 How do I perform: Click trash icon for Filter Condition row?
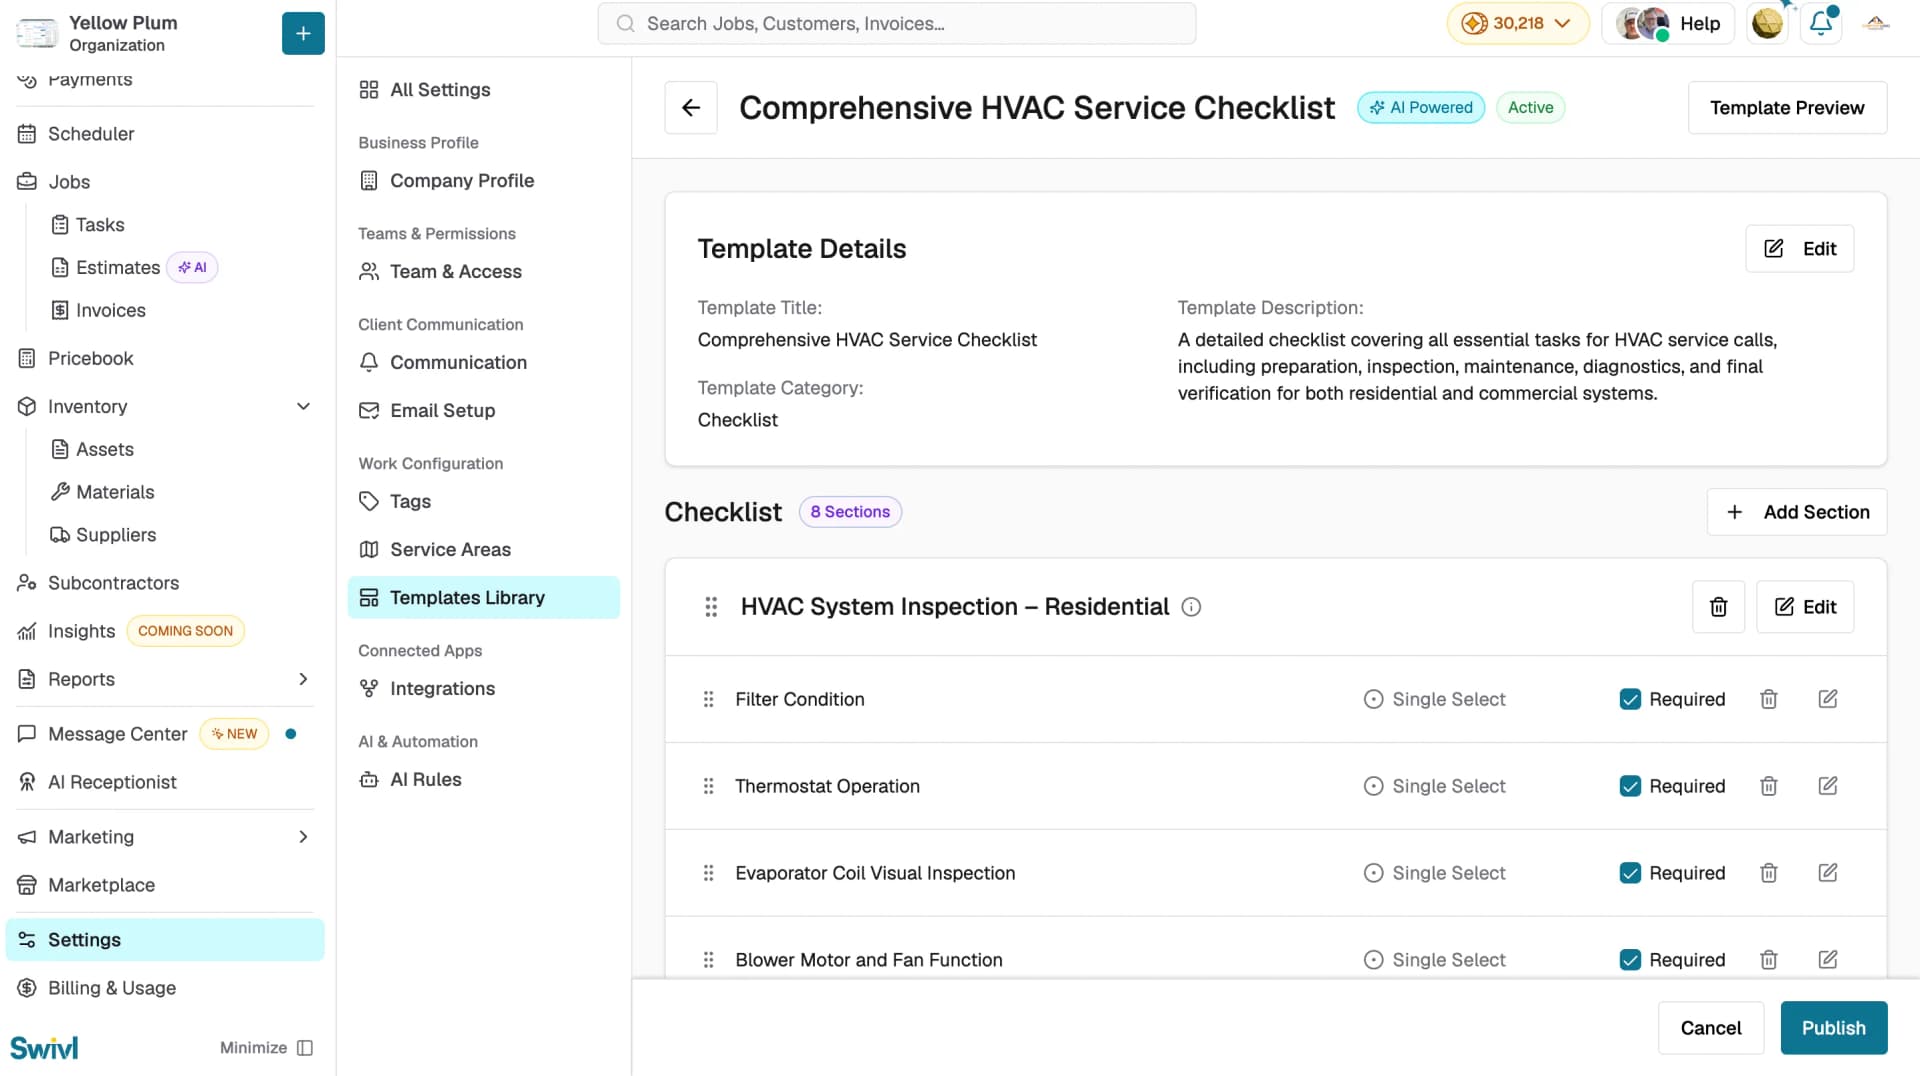click(x=1768, y=699)
